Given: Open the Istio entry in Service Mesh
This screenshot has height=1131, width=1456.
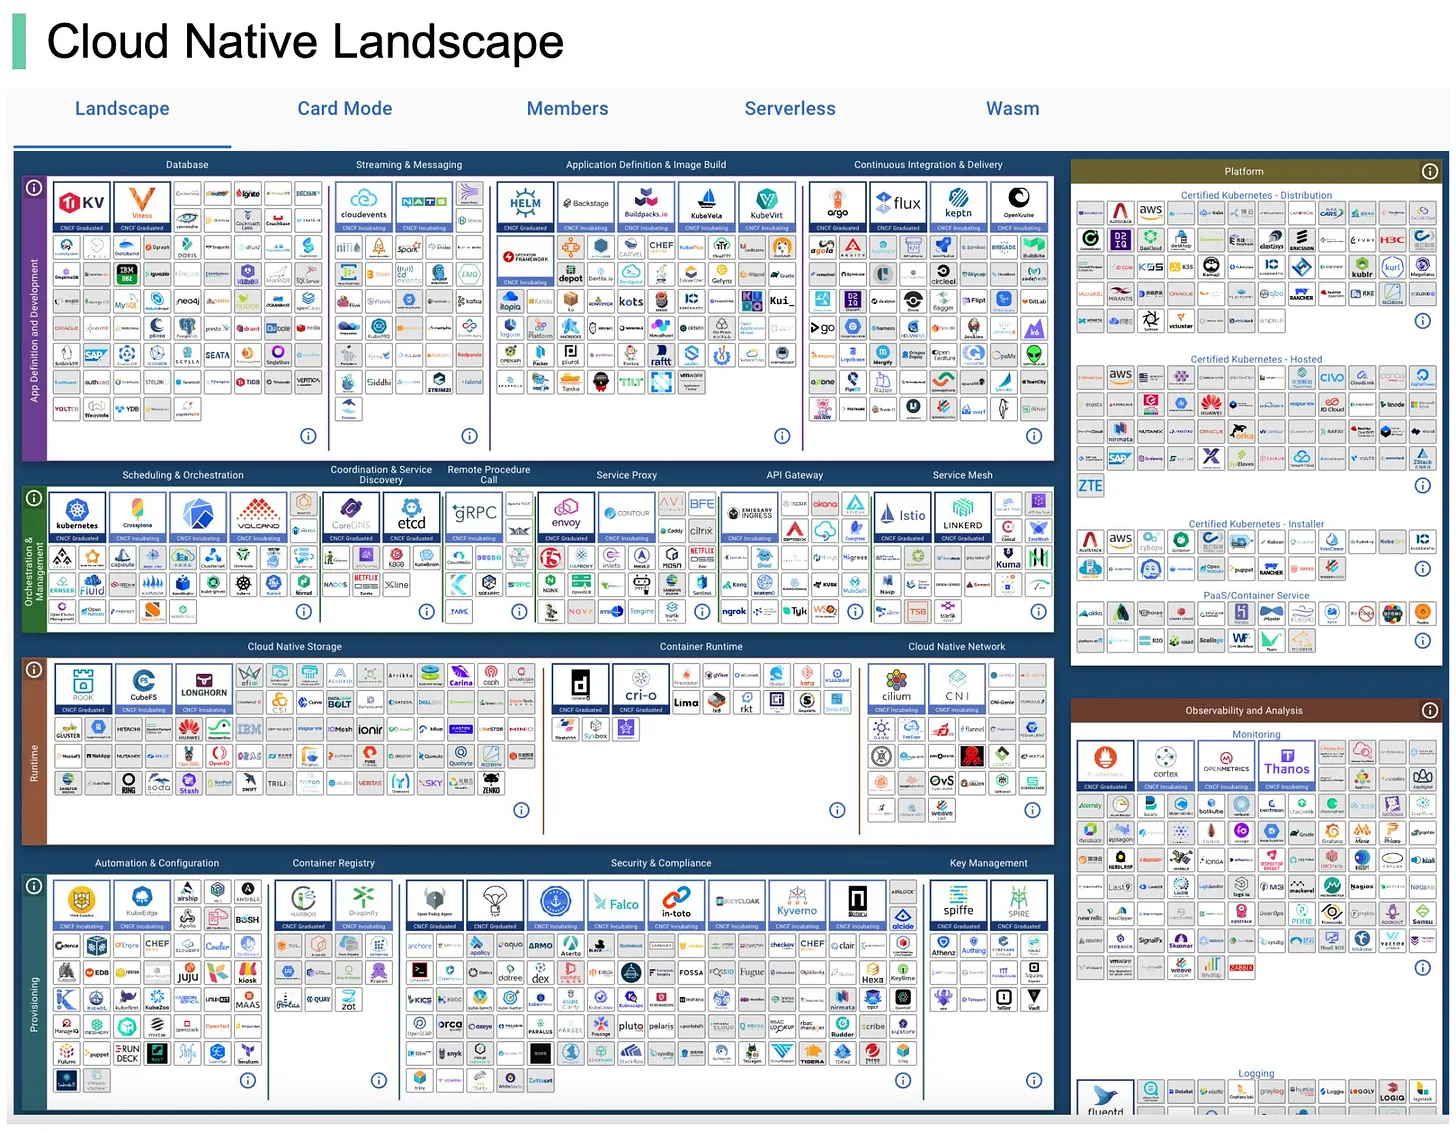Looking at the screenshot, I should (x=902, y=516).
